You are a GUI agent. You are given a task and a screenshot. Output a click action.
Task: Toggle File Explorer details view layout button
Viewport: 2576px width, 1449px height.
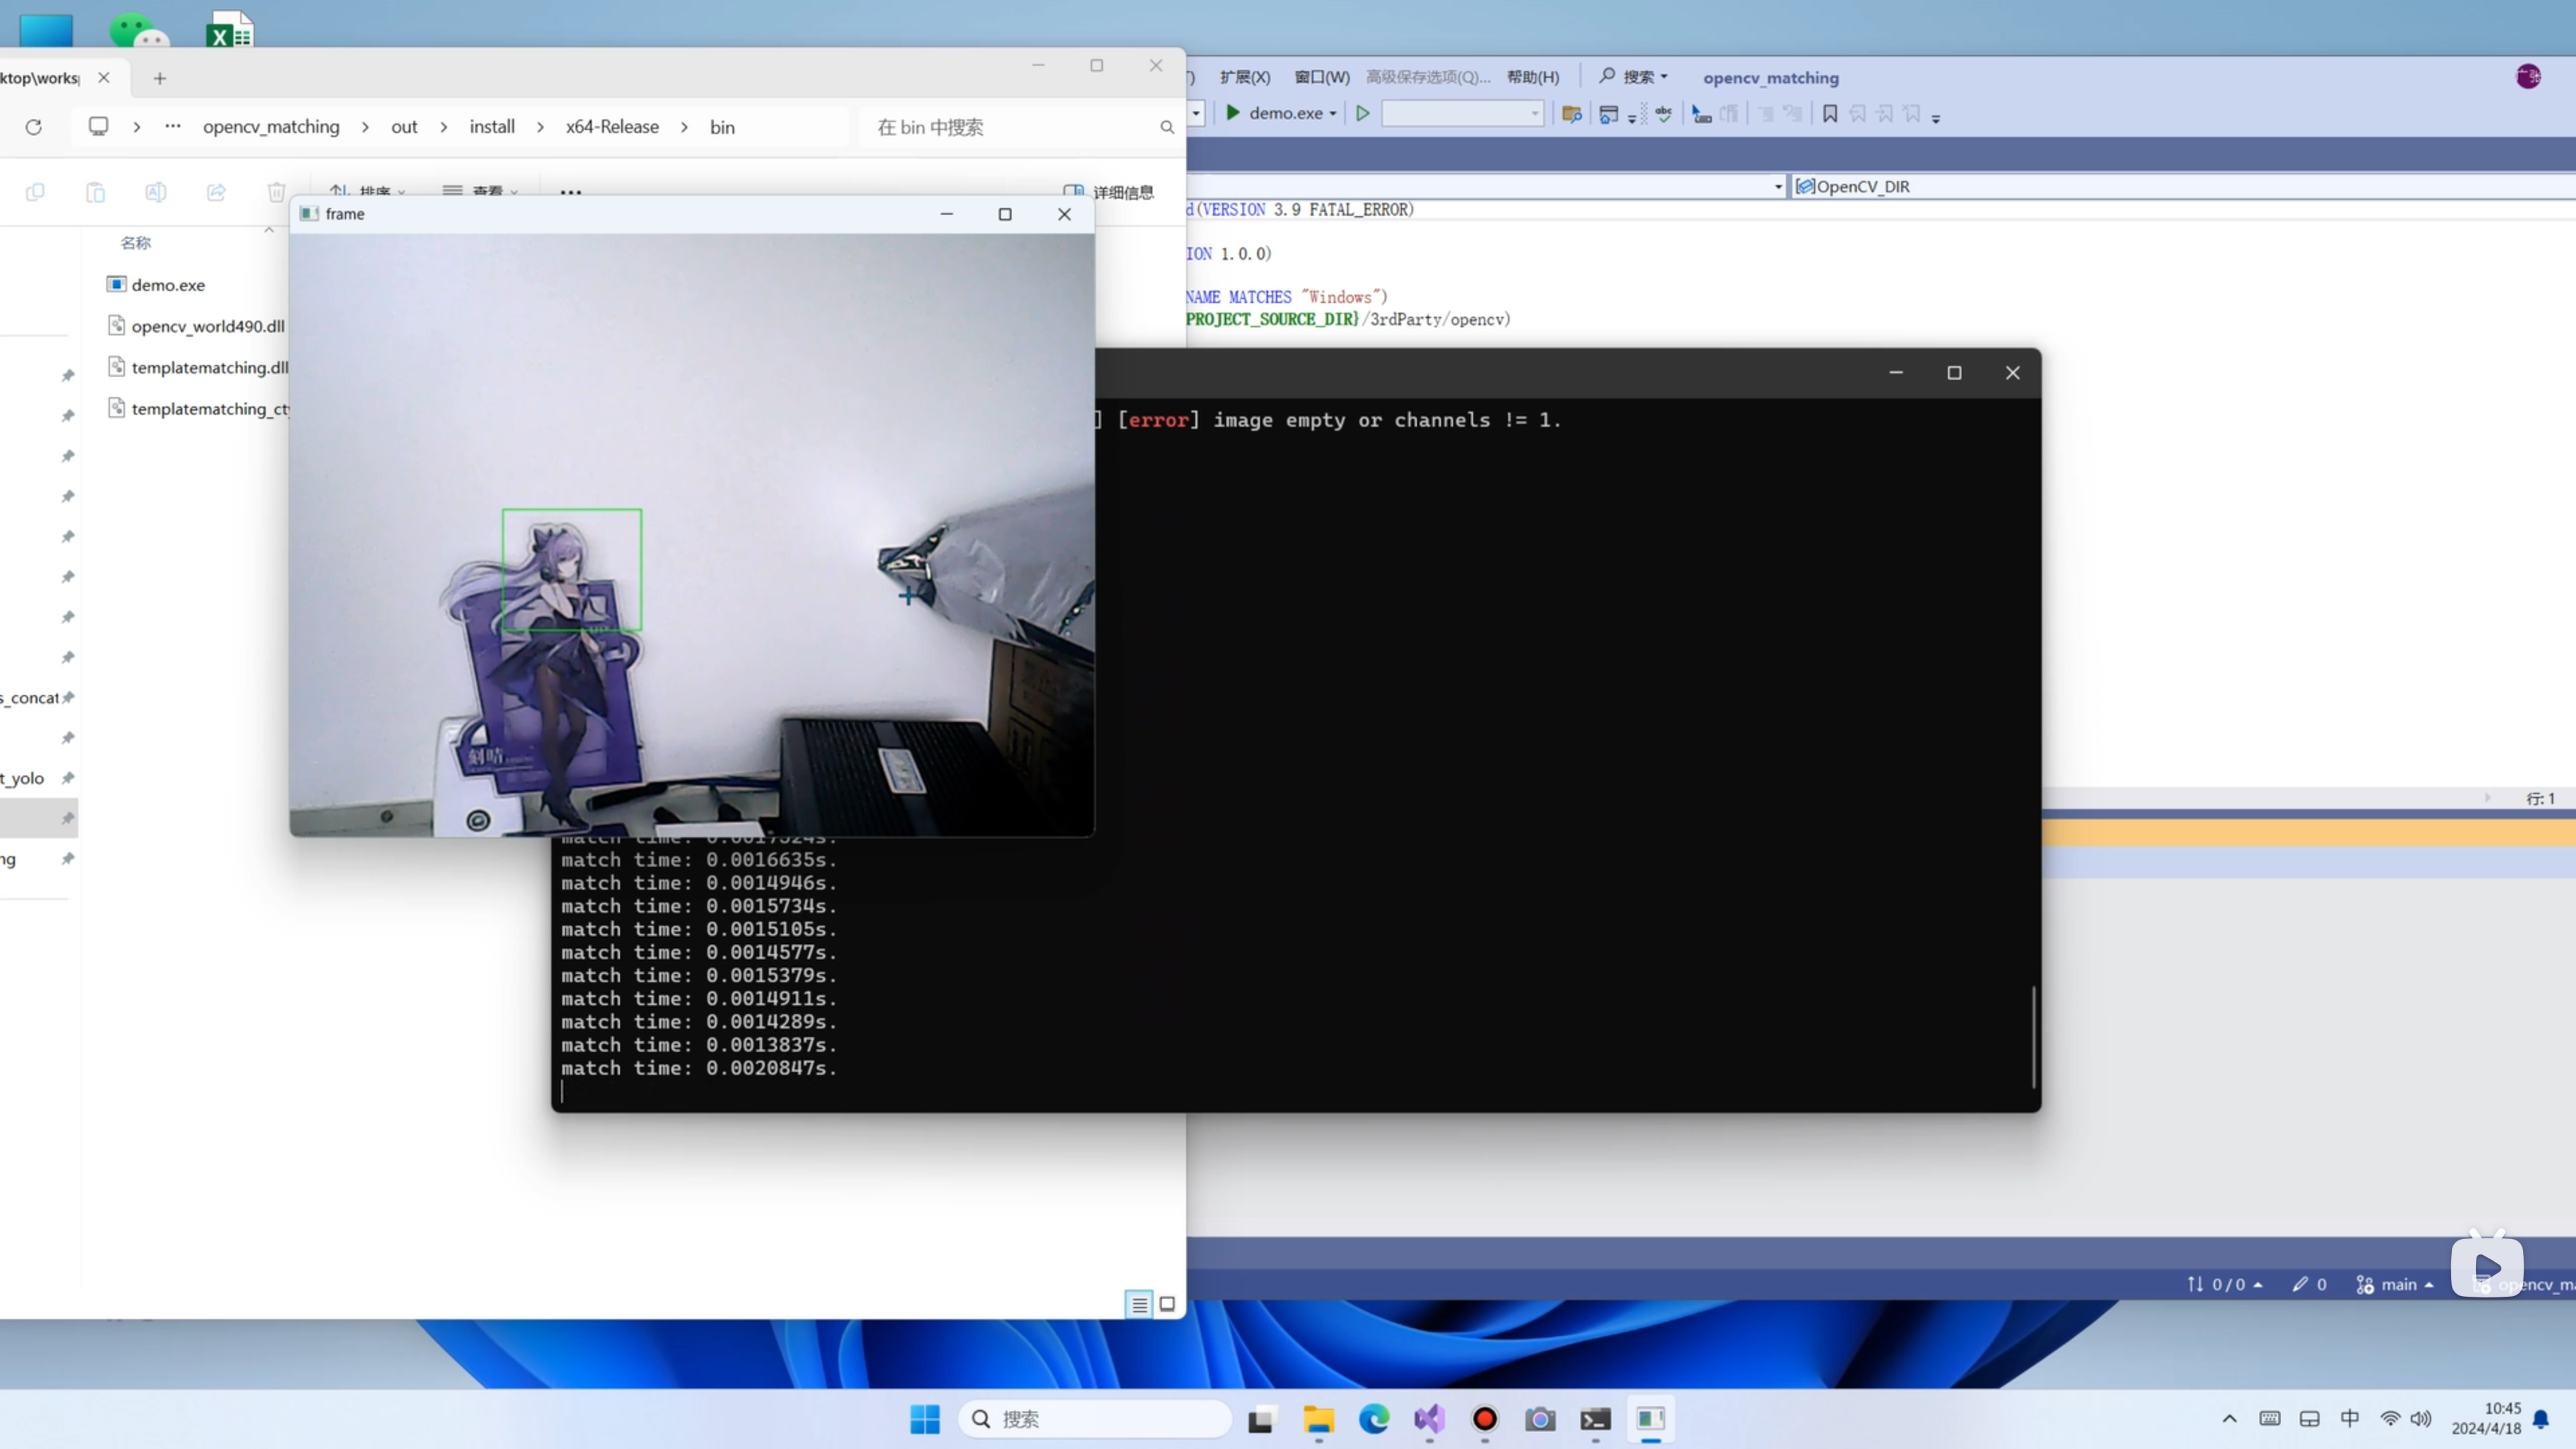(1139, 1304)
